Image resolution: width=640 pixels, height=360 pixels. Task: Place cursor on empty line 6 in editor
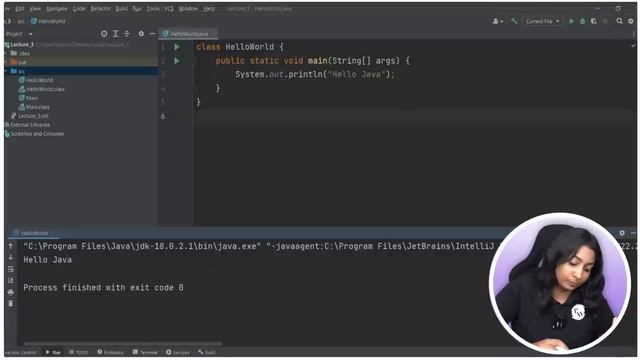[412, 116]
